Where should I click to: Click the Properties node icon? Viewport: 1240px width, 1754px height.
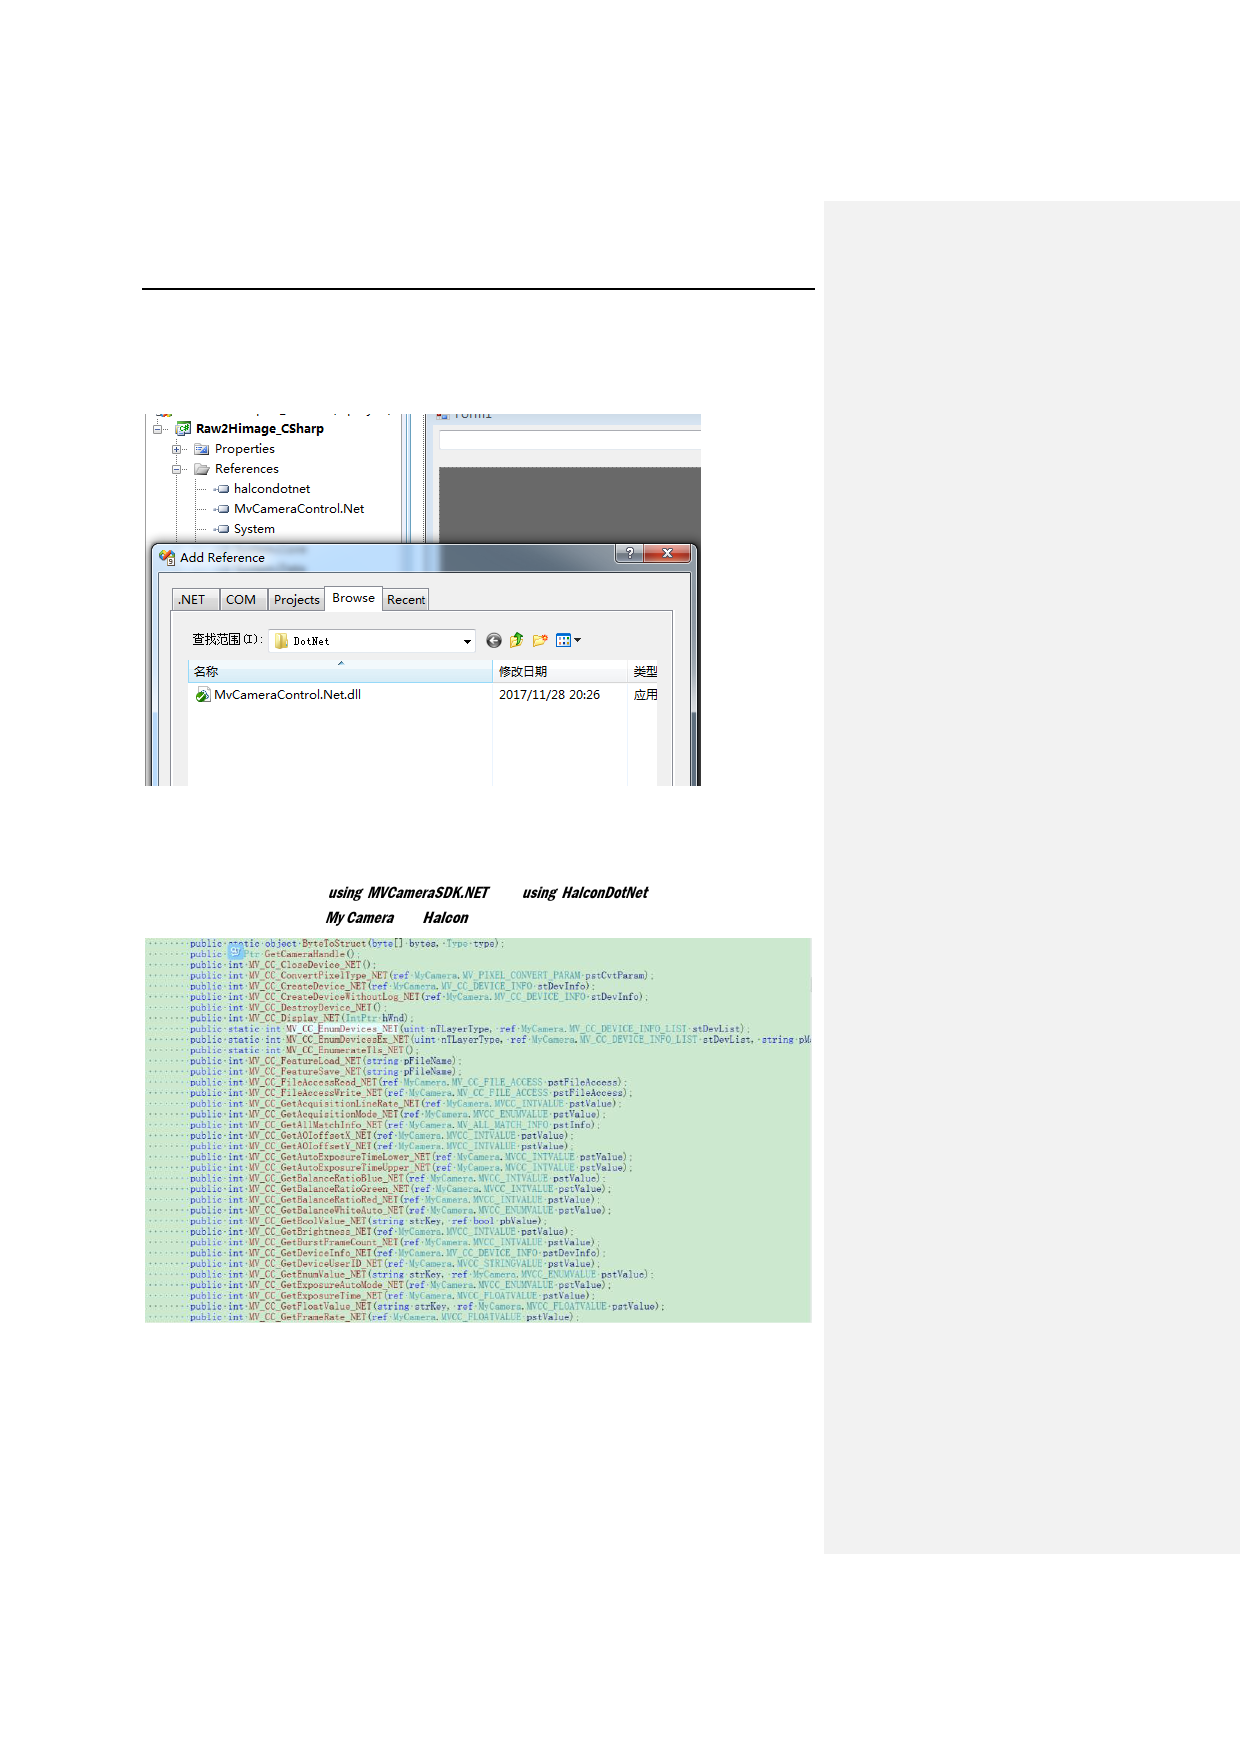pyautogui.click(x=202, y=449)
